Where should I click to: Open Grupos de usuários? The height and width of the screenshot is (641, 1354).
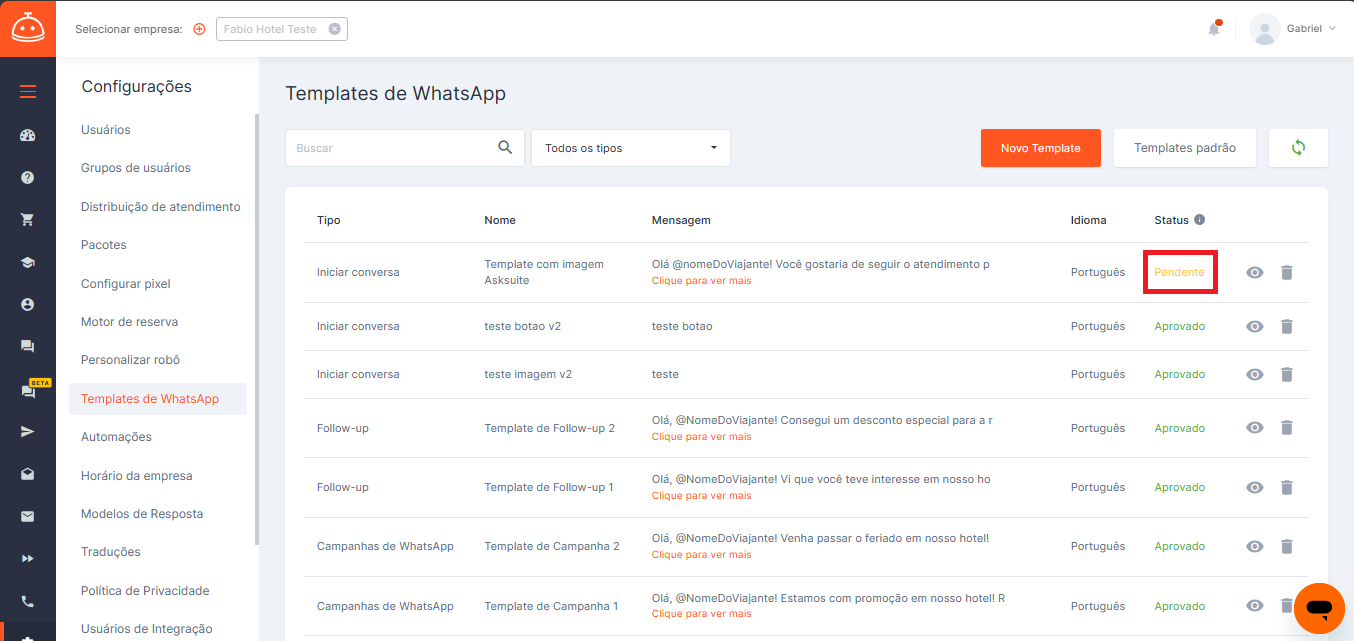pos(136,168)
